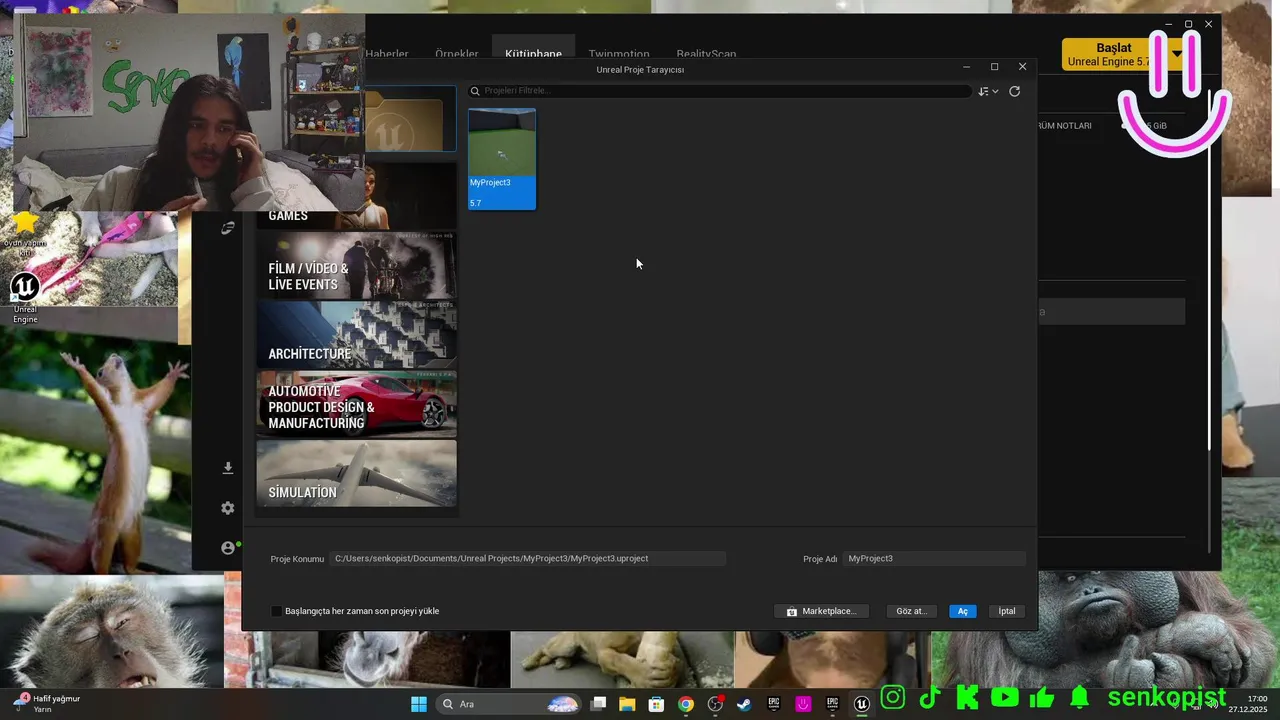Choose the Simulation category card

click(356, 473)
